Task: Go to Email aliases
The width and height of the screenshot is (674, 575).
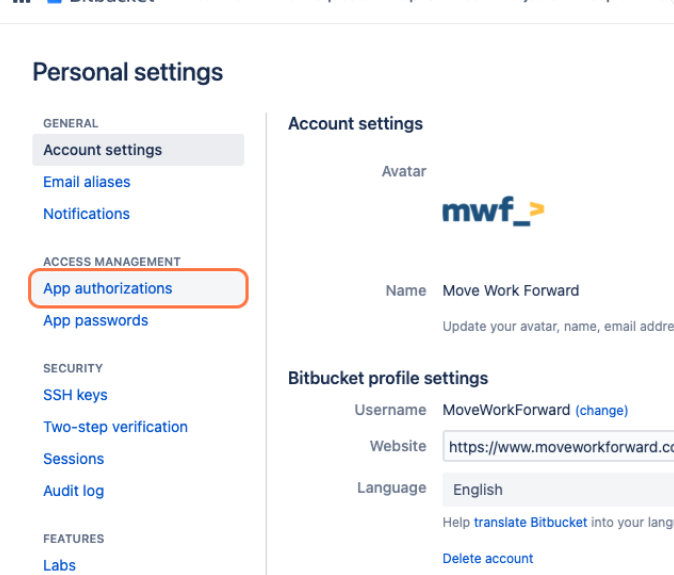Action: pos(86,182)
